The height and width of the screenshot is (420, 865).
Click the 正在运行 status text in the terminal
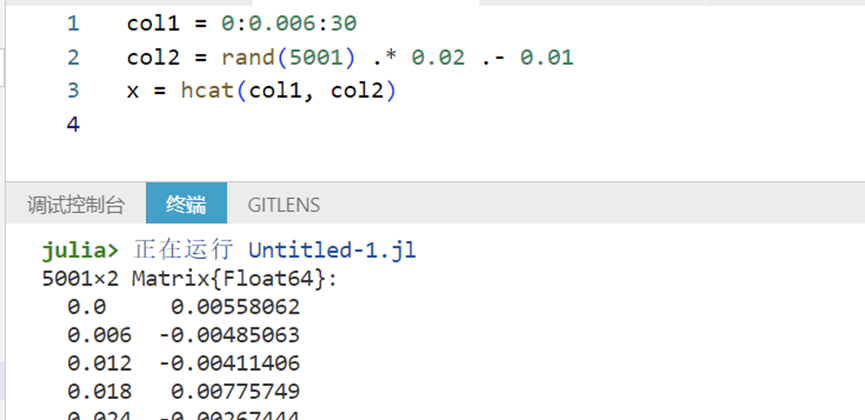[183, 251]
